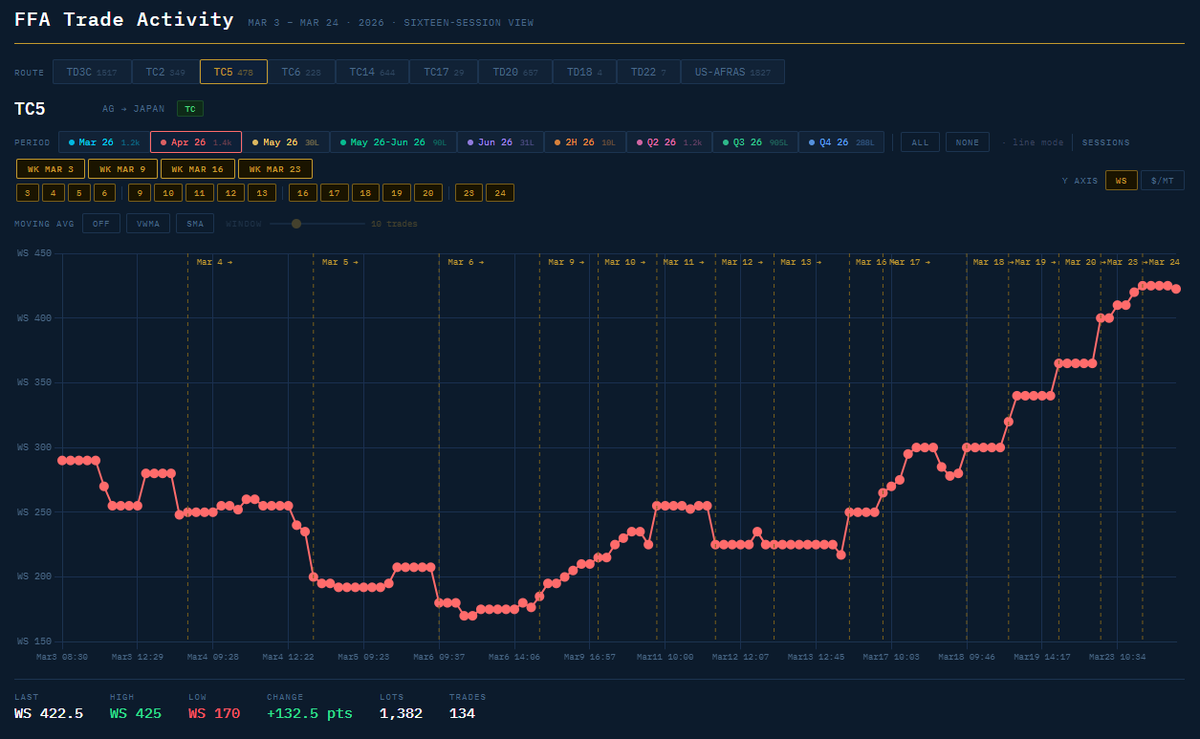Toggle the WK MAR 9 week filter
Screen dimensions: 1200x739
[x=123, y=169]
